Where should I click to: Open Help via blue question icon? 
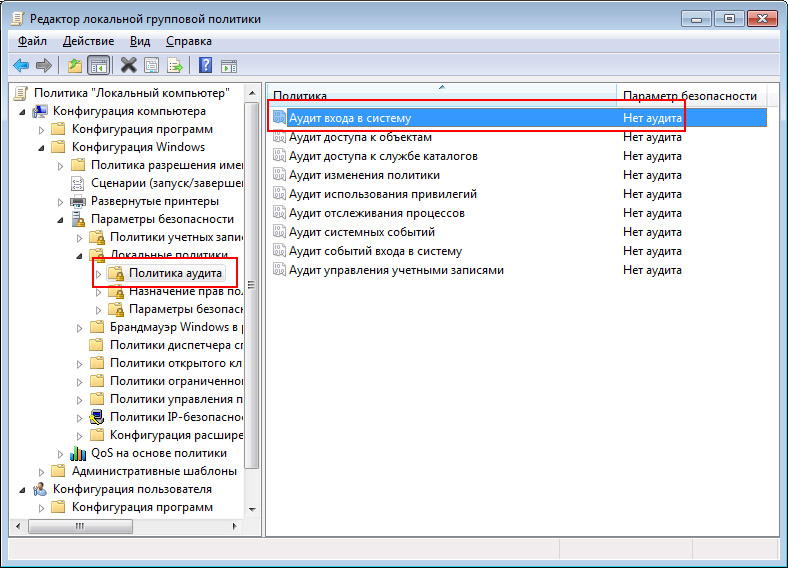click(x=206, y=65)
